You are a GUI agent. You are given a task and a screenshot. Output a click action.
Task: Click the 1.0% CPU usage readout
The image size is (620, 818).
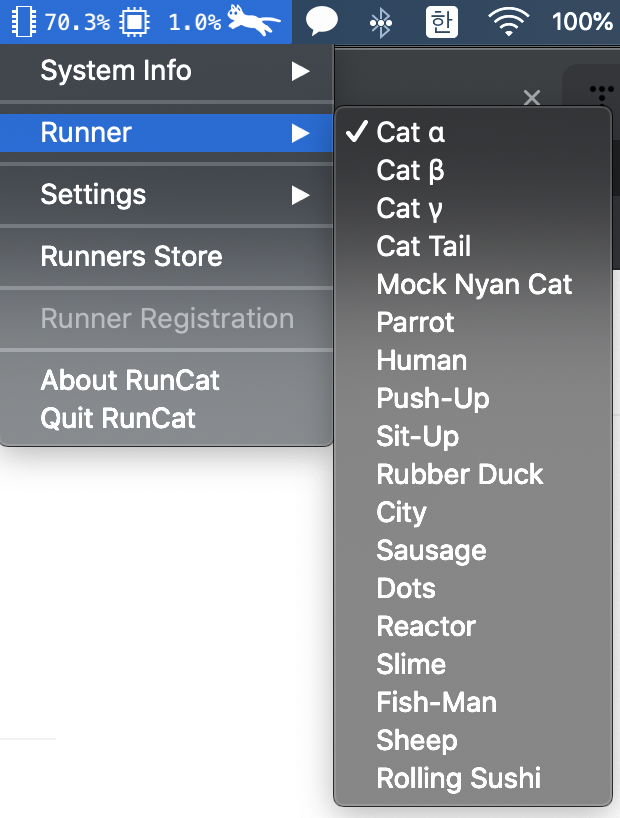tap(195, 22)
